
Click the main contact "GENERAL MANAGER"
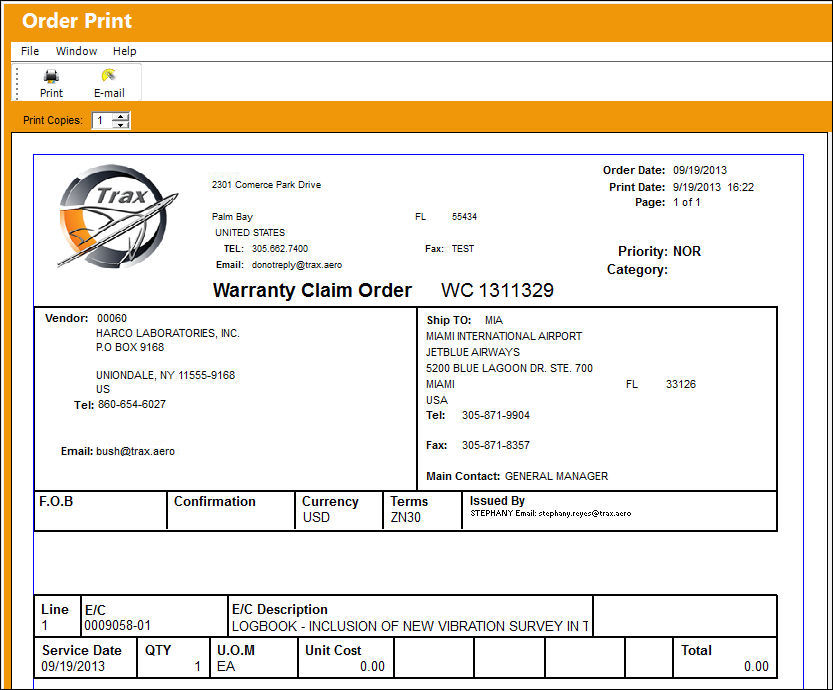[556, 476]
